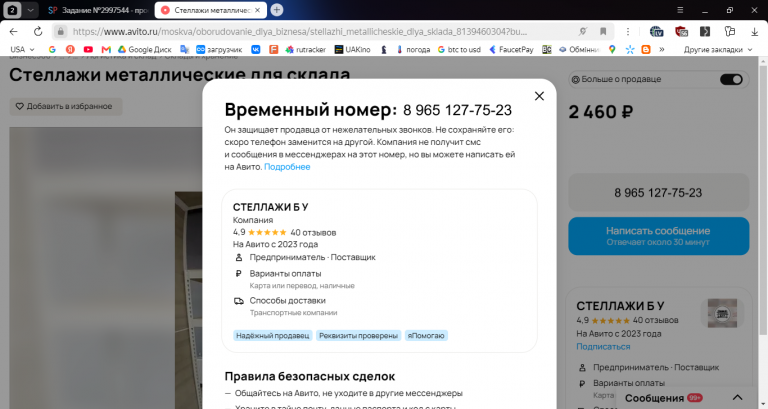Click the Надёжный продавец badge
Image resolution: width=768 pixels, height=409 pixels.
272,336
